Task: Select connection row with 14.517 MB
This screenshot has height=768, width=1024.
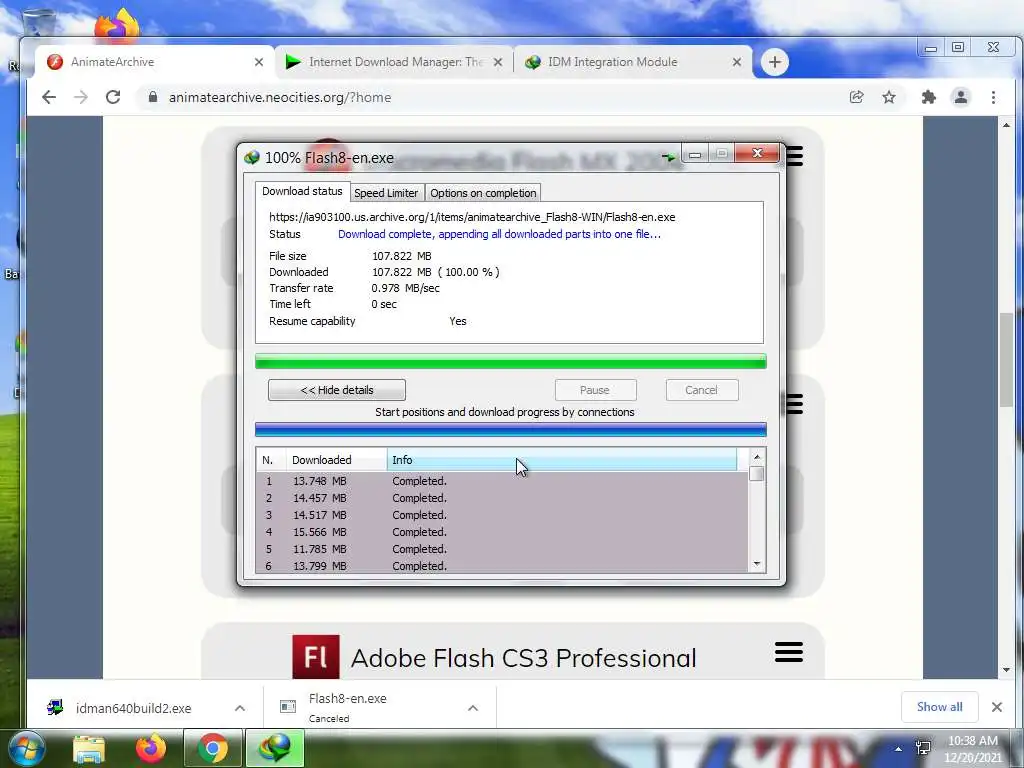Action: pos(502,515)
